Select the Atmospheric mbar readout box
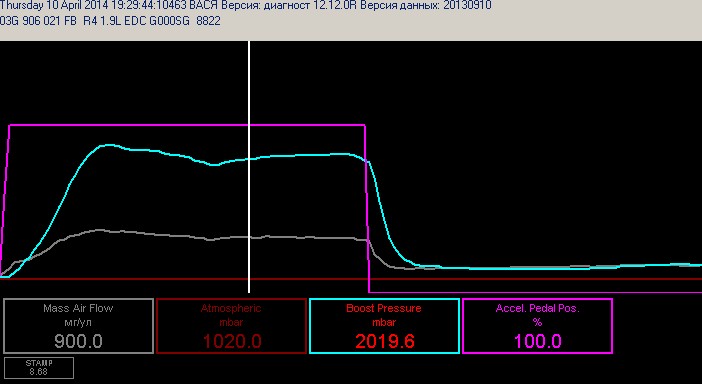Screen dimensions: 702x384 click(231, 326)
